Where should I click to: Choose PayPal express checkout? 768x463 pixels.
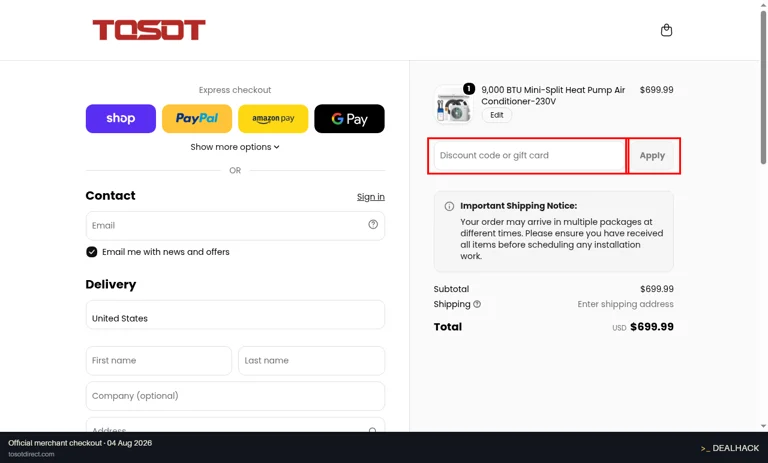click(197, 119)
